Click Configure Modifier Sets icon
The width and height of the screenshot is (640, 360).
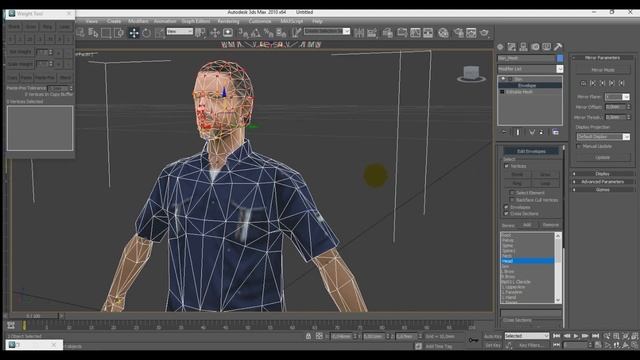[556, 132]
